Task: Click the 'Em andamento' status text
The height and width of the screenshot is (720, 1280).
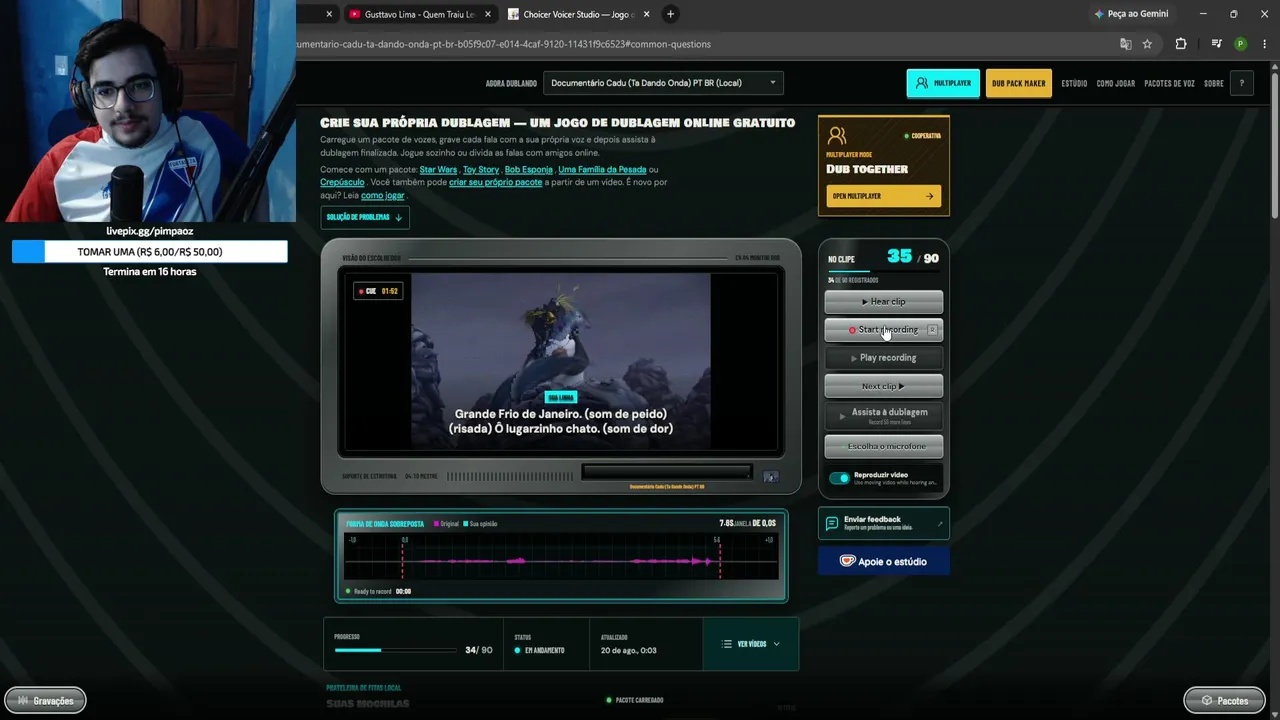Action: tap(545, 650)
